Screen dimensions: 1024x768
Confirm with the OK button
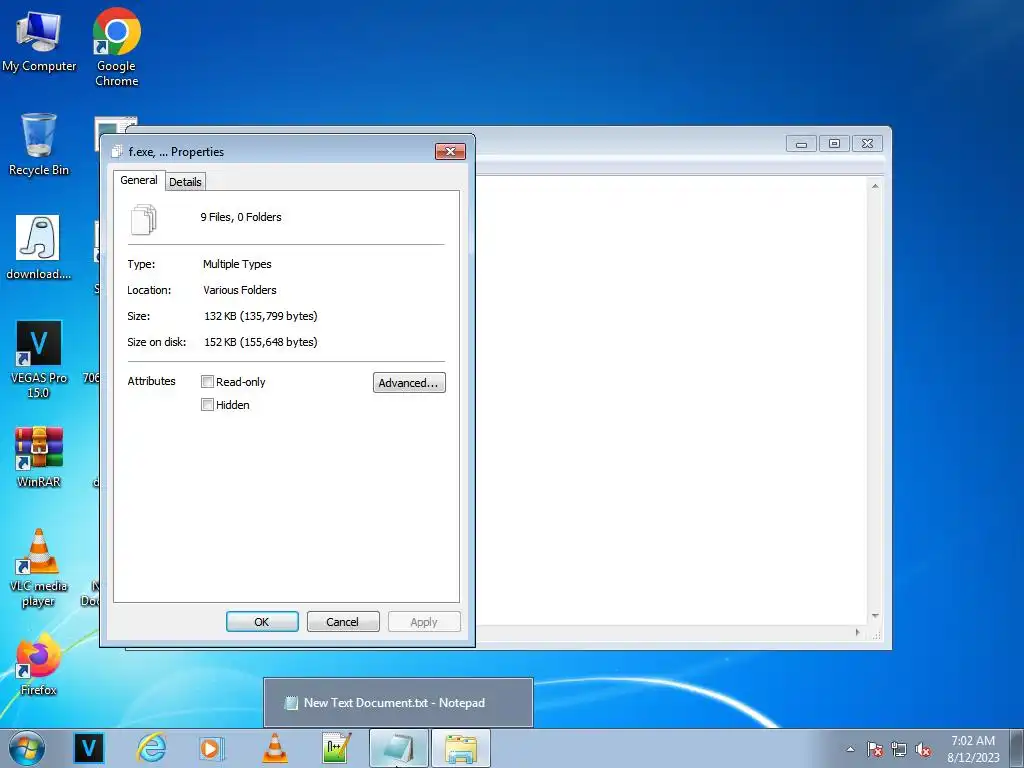262,622
